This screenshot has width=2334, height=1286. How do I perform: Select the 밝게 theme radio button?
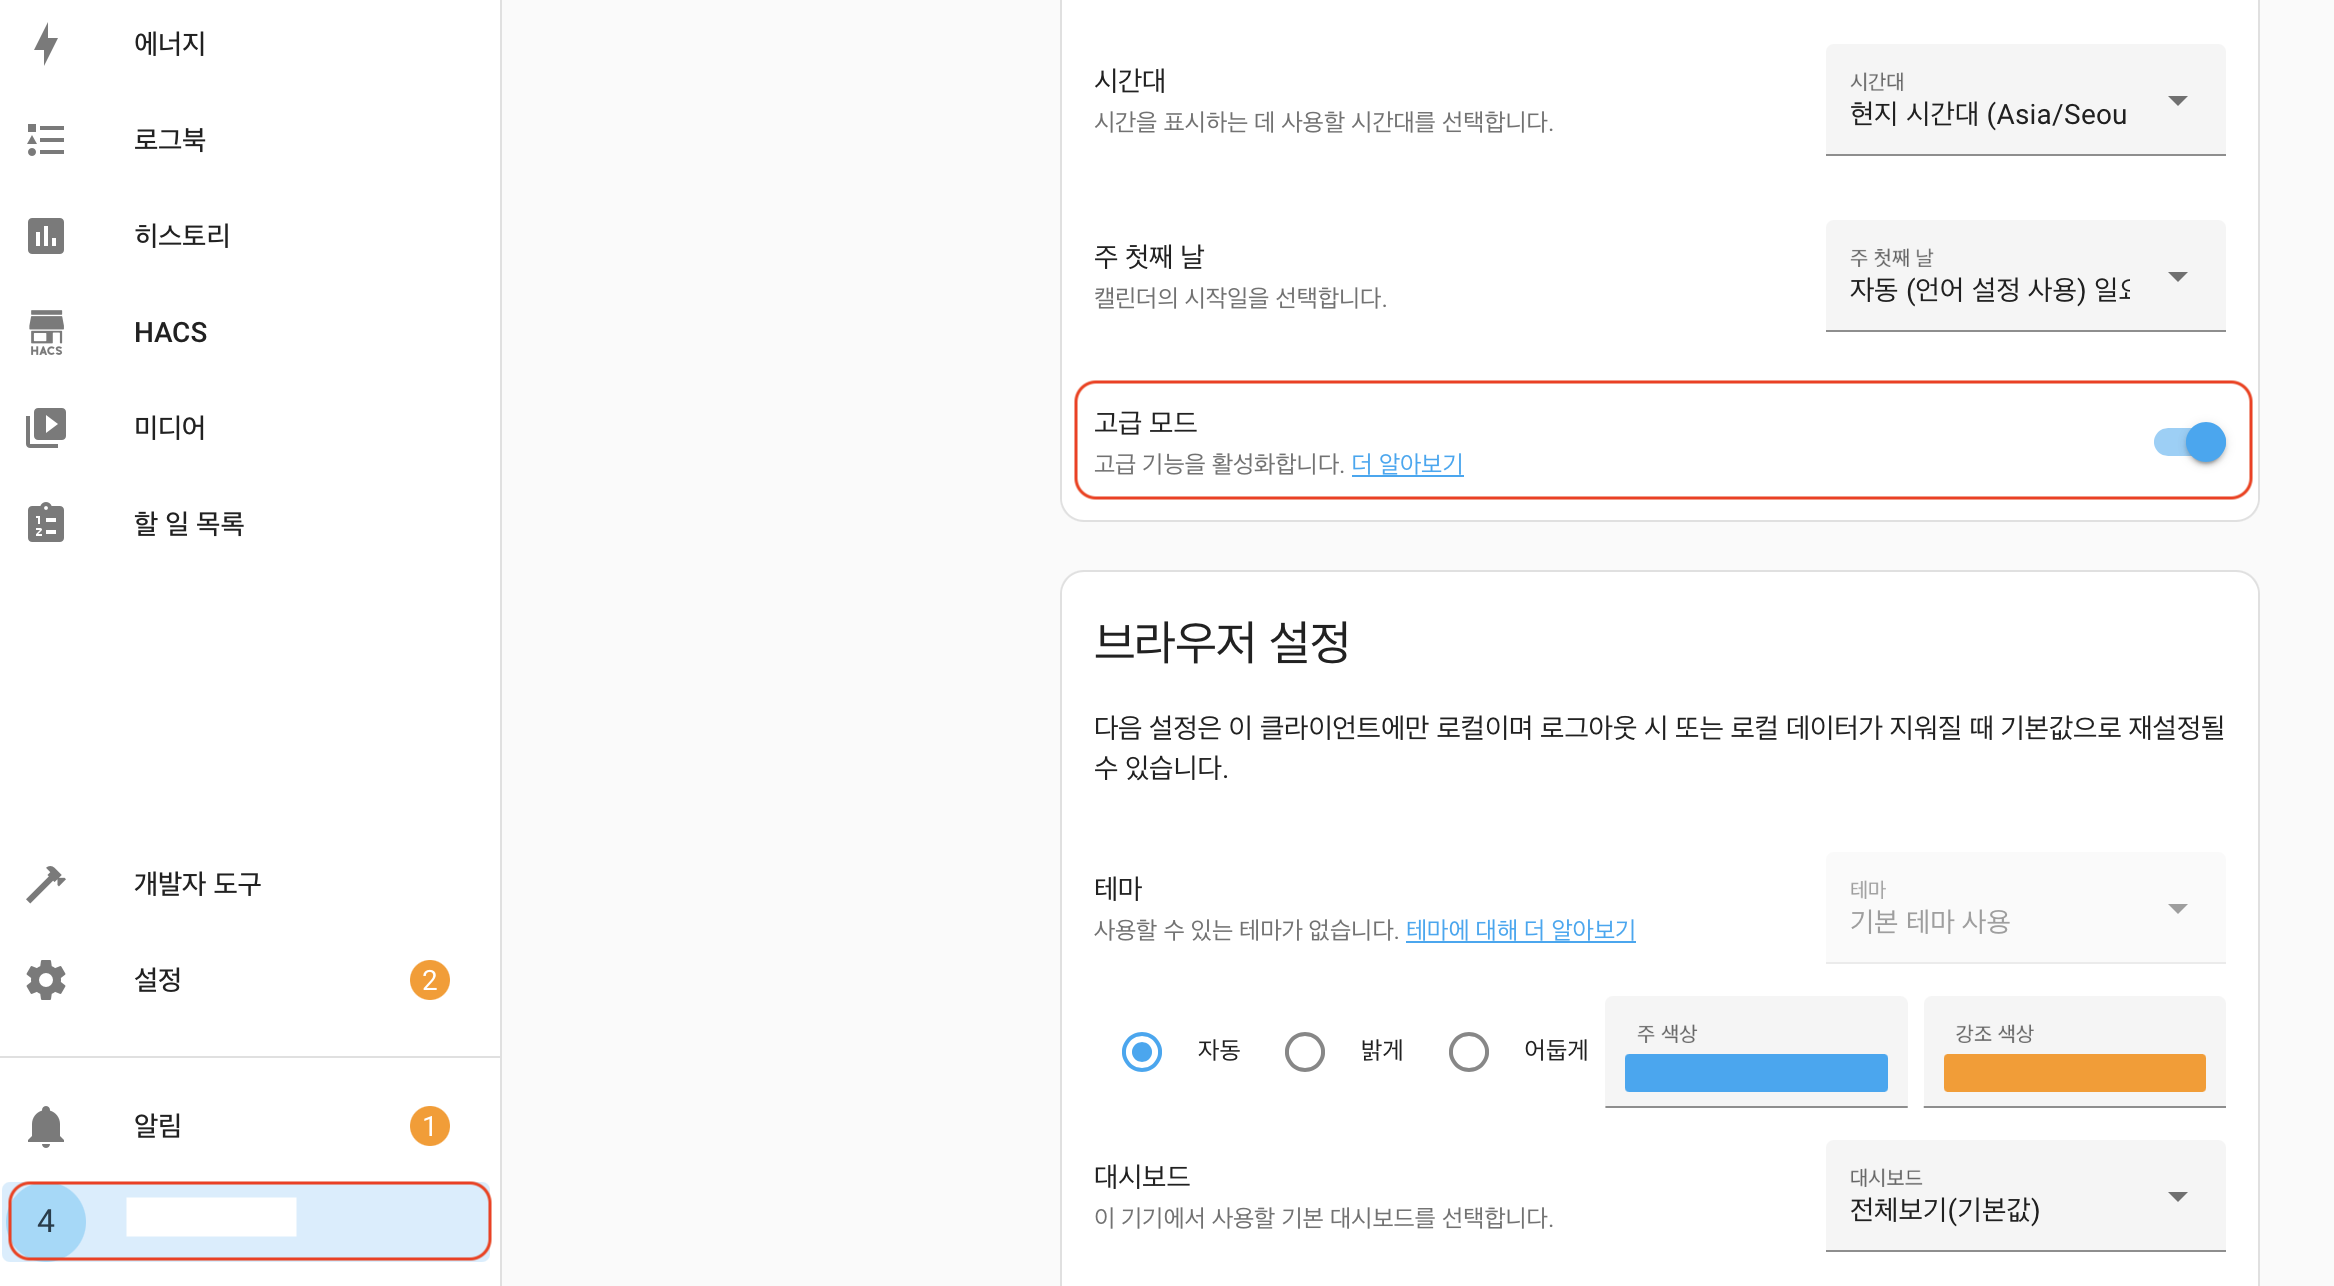pos(1305,1052)
